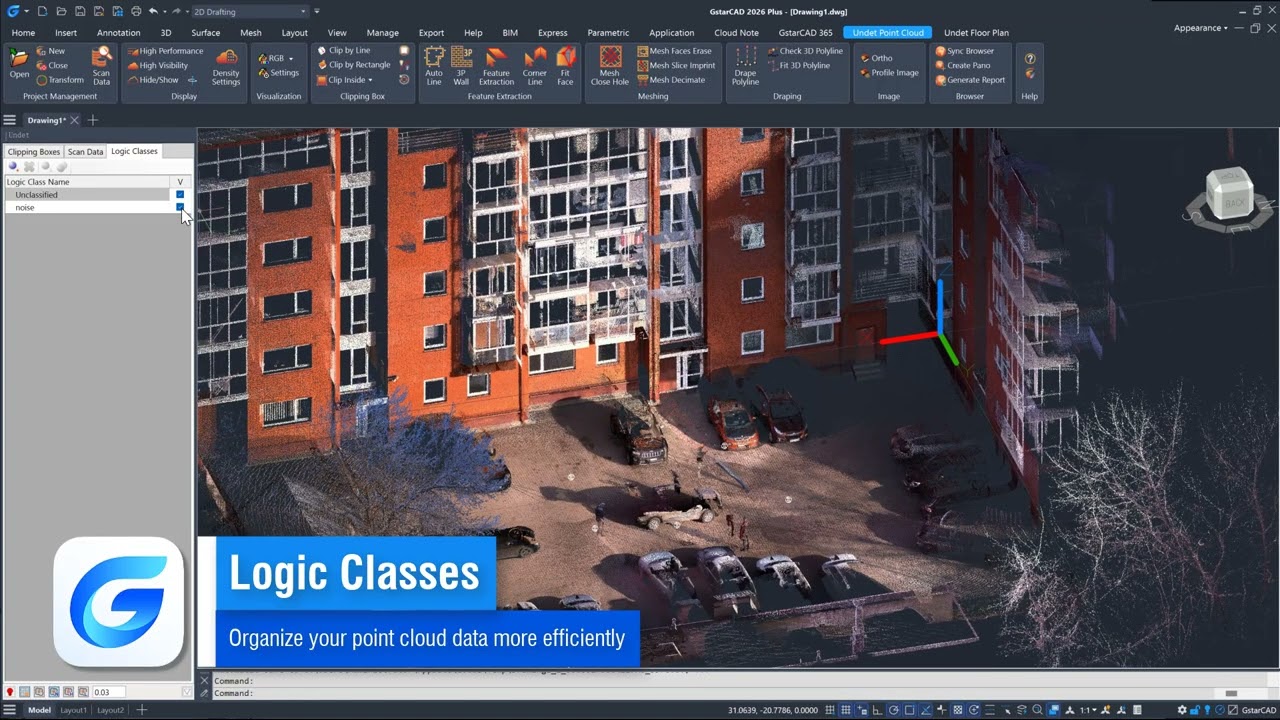Viewport: 1280px width, 720px height.
Task: Toggle Hide/Show display option
Action: pos(153,80)
